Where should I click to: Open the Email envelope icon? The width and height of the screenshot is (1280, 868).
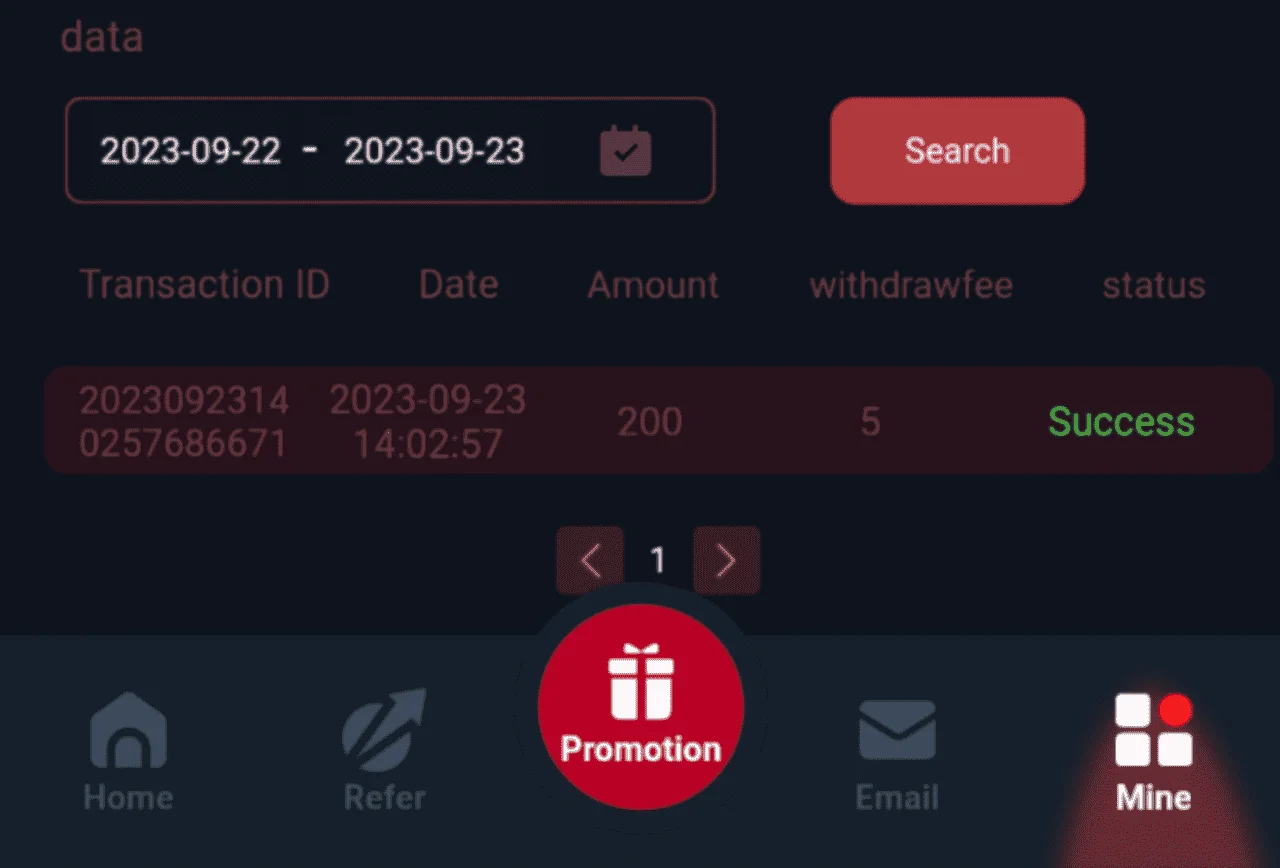tap(897, 730)
